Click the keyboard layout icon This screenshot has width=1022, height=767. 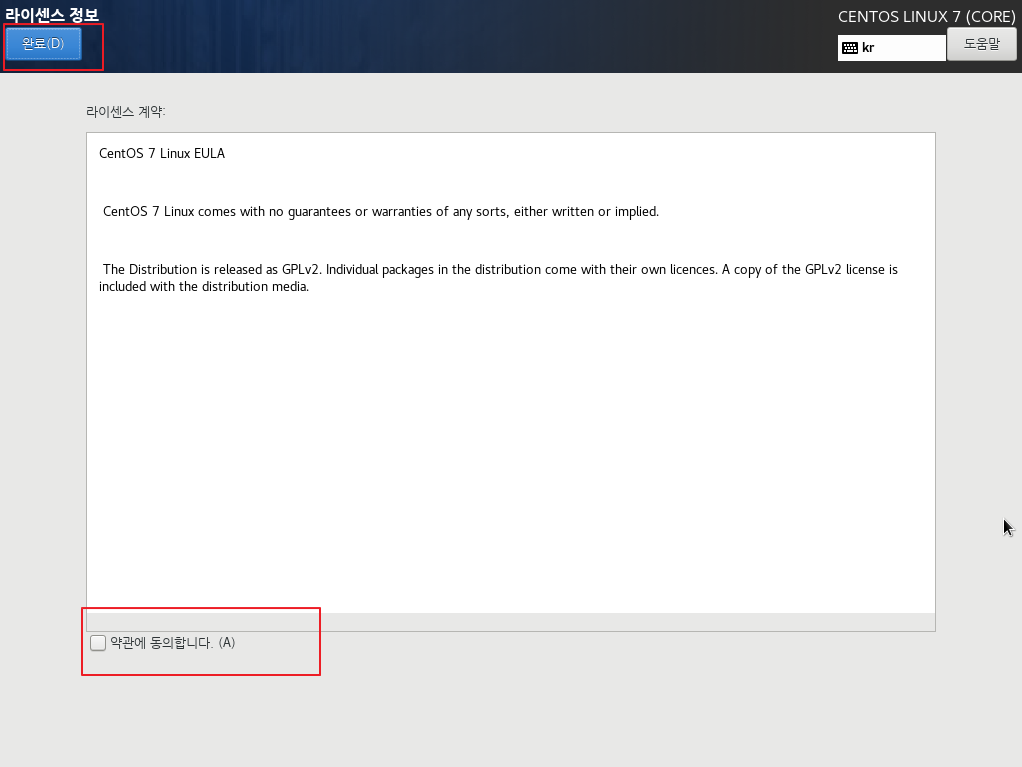[850, 48]
